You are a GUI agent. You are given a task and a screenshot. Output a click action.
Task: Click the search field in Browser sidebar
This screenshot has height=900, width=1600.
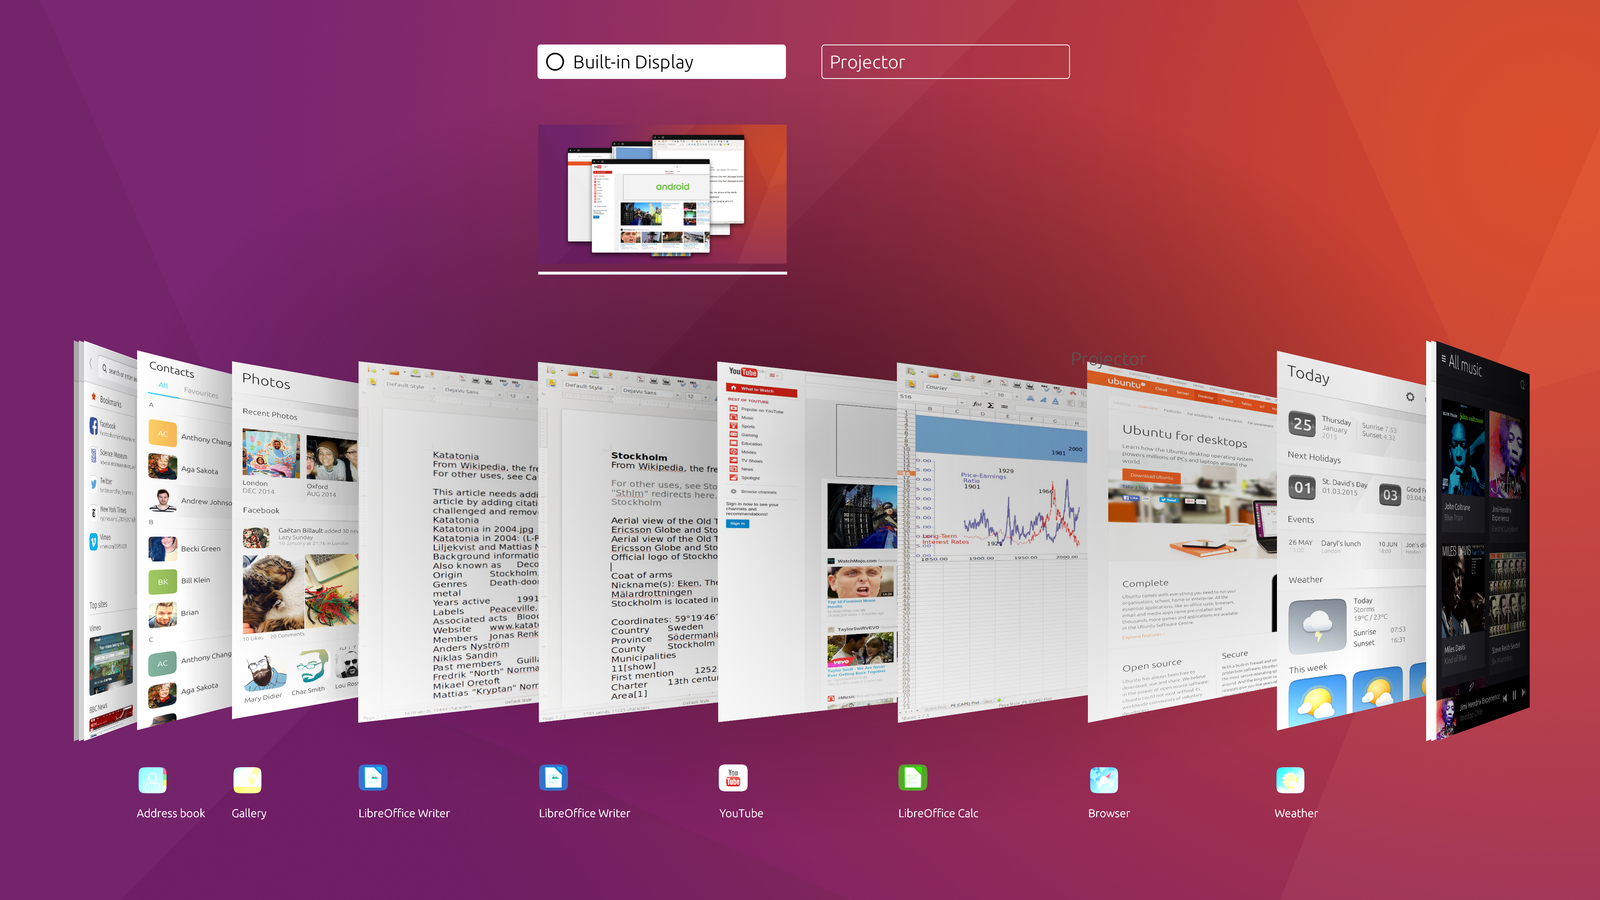118,373
